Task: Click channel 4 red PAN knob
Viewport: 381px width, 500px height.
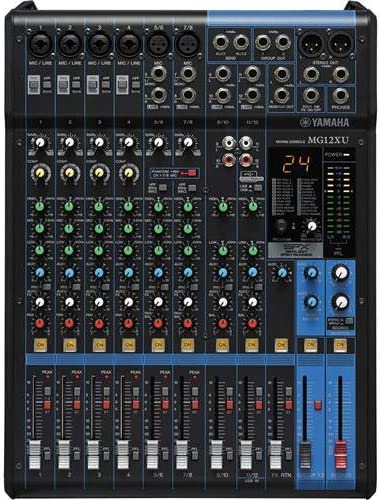Action: pyautogui.click(x=128, y=323)
